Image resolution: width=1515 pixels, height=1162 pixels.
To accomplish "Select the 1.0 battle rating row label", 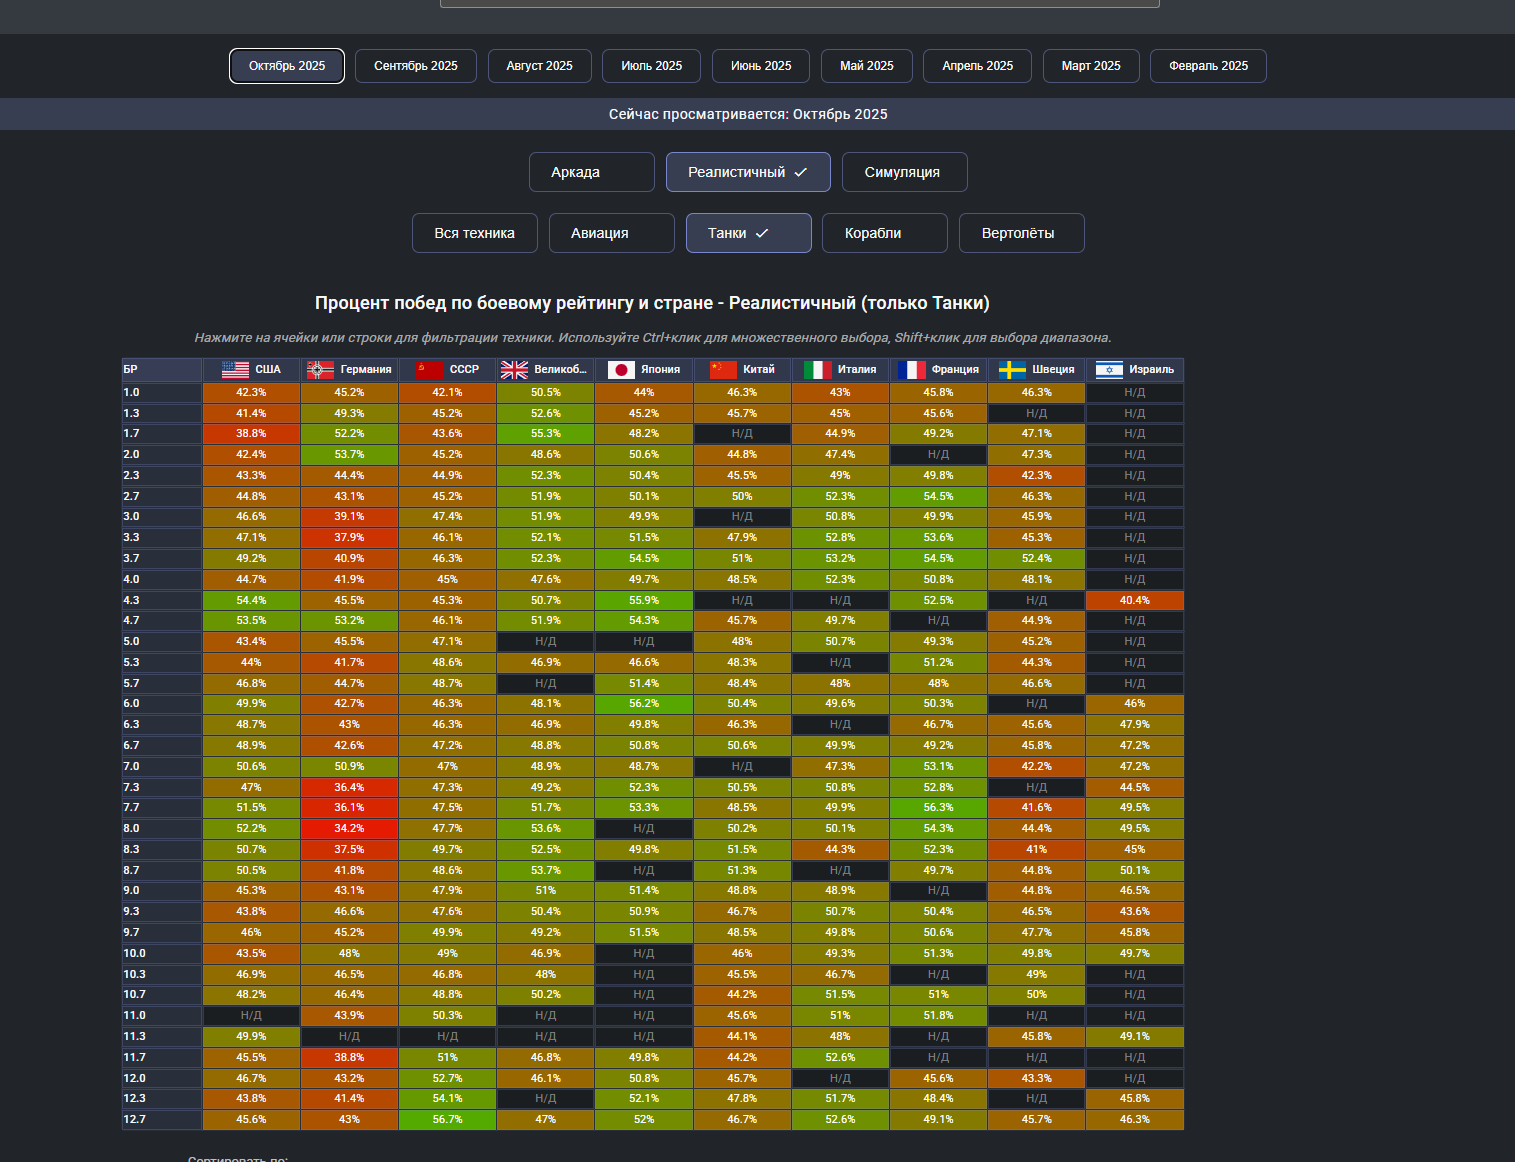I will [162, 393].
